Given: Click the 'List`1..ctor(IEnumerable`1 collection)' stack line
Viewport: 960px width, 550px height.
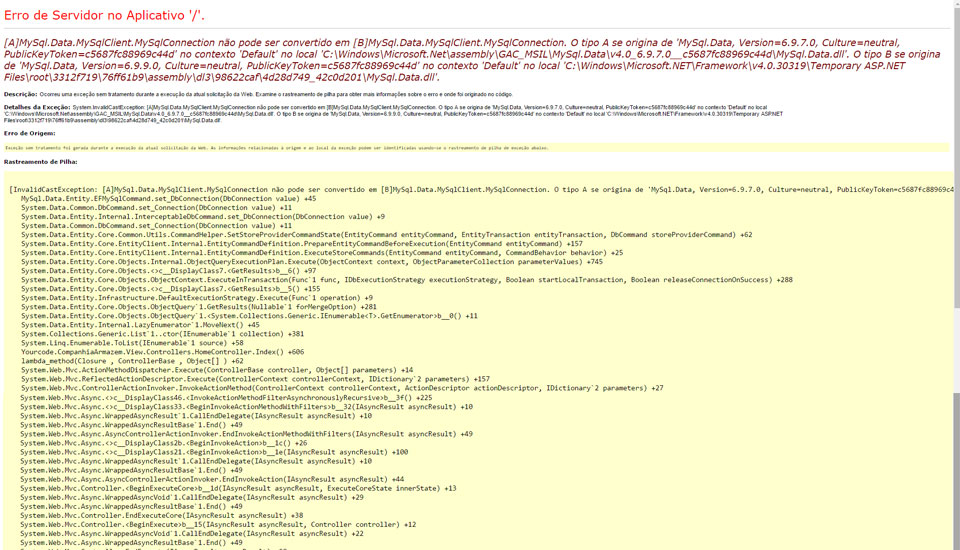Looking at the screenshot, I should (162, 334).
